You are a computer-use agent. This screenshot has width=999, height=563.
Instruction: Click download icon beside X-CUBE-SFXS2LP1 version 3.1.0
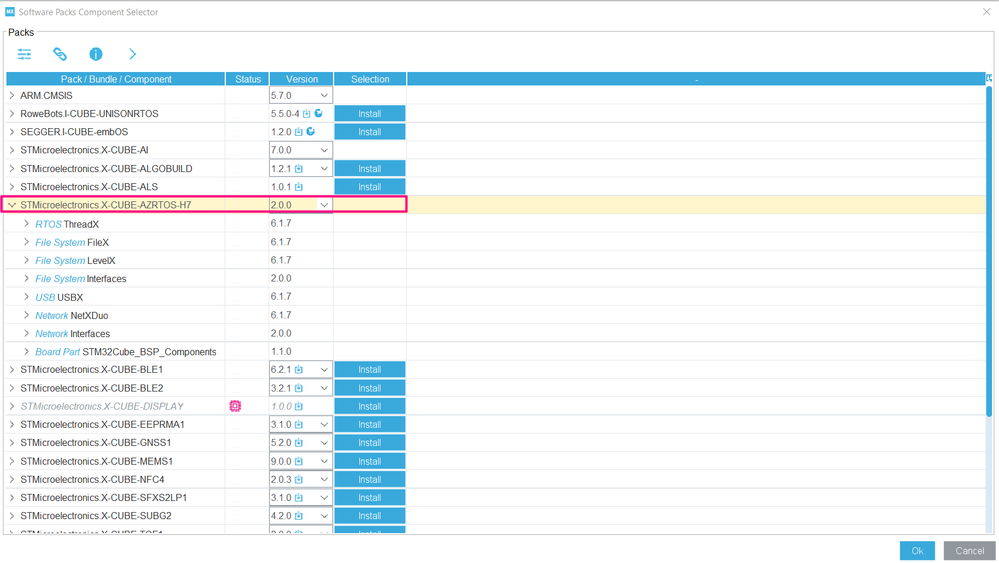(x=298, y=497)
